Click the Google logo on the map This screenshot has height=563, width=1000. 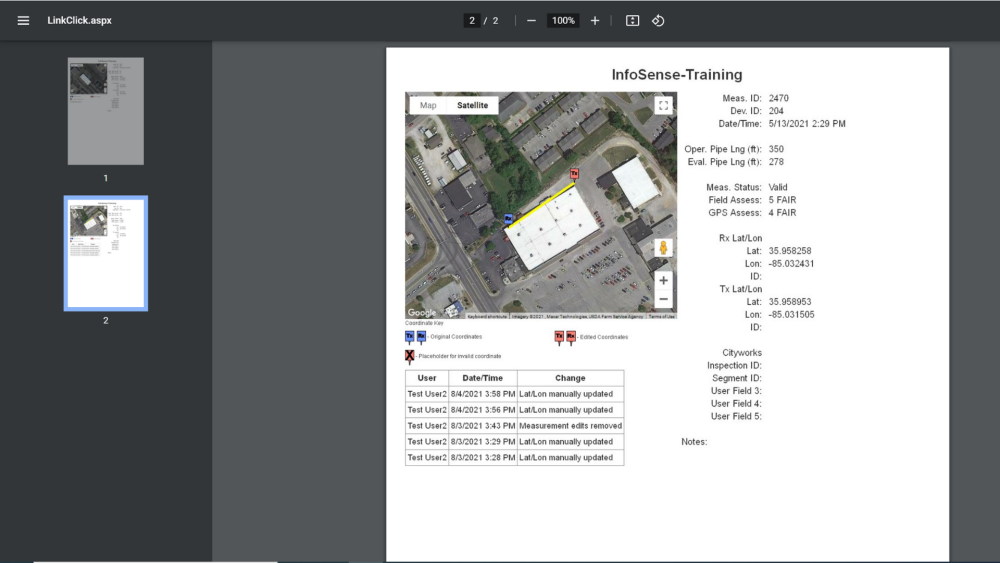pyautogui.click(x=422, y=313)
